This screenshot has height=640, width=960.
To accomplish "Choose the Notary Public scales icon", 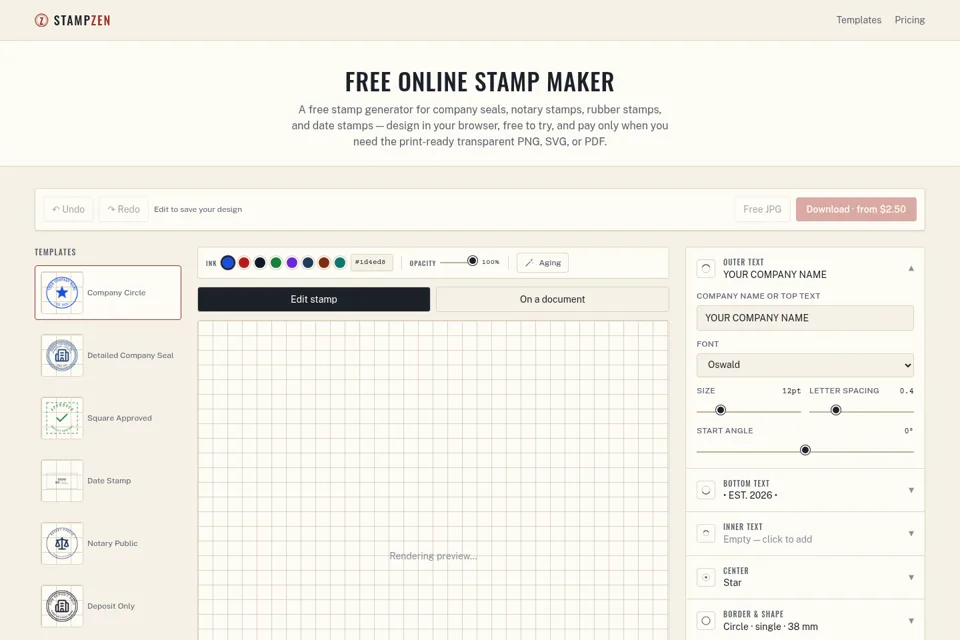I will [62, 543].
